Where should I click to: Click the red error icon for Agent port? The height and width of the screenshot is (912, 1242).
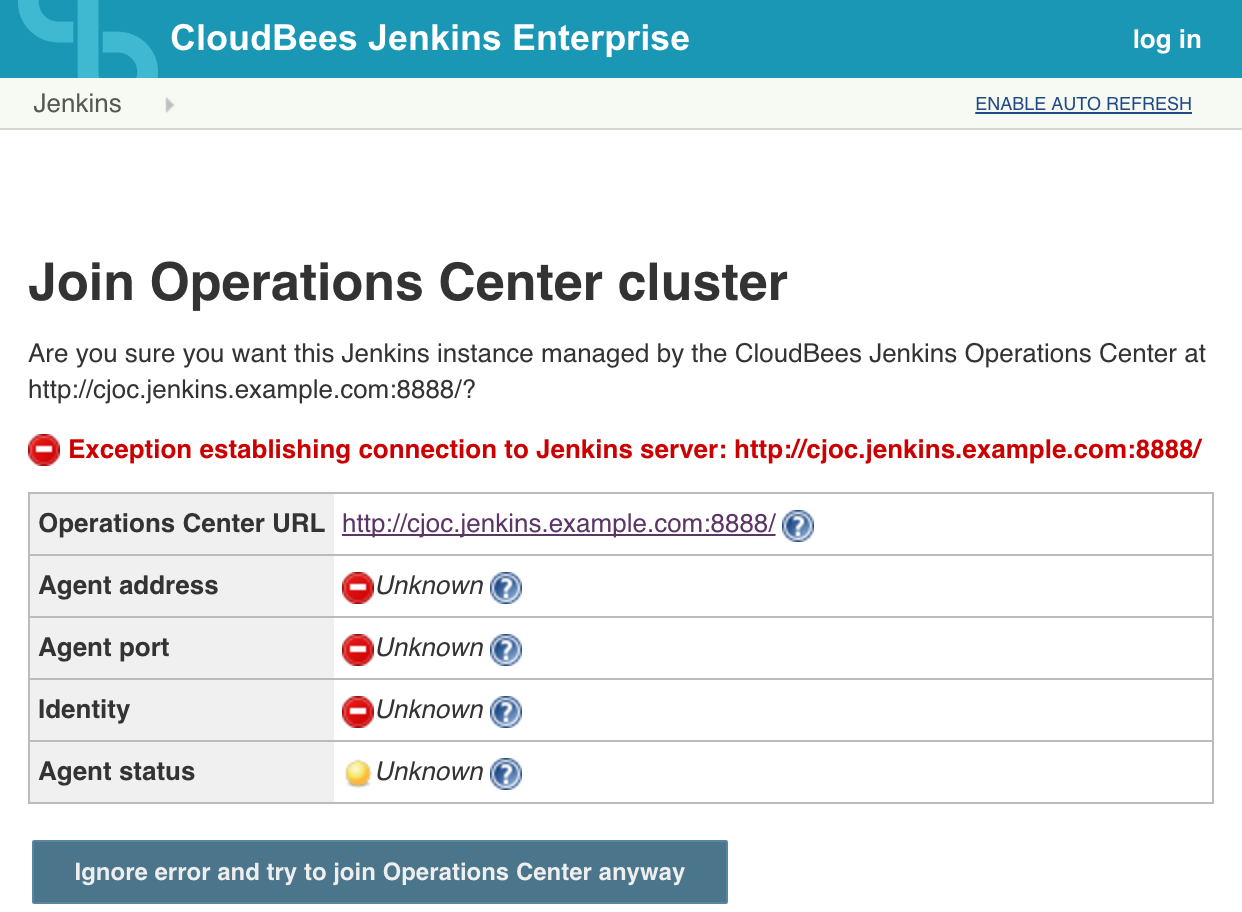(x=357, y=649)
